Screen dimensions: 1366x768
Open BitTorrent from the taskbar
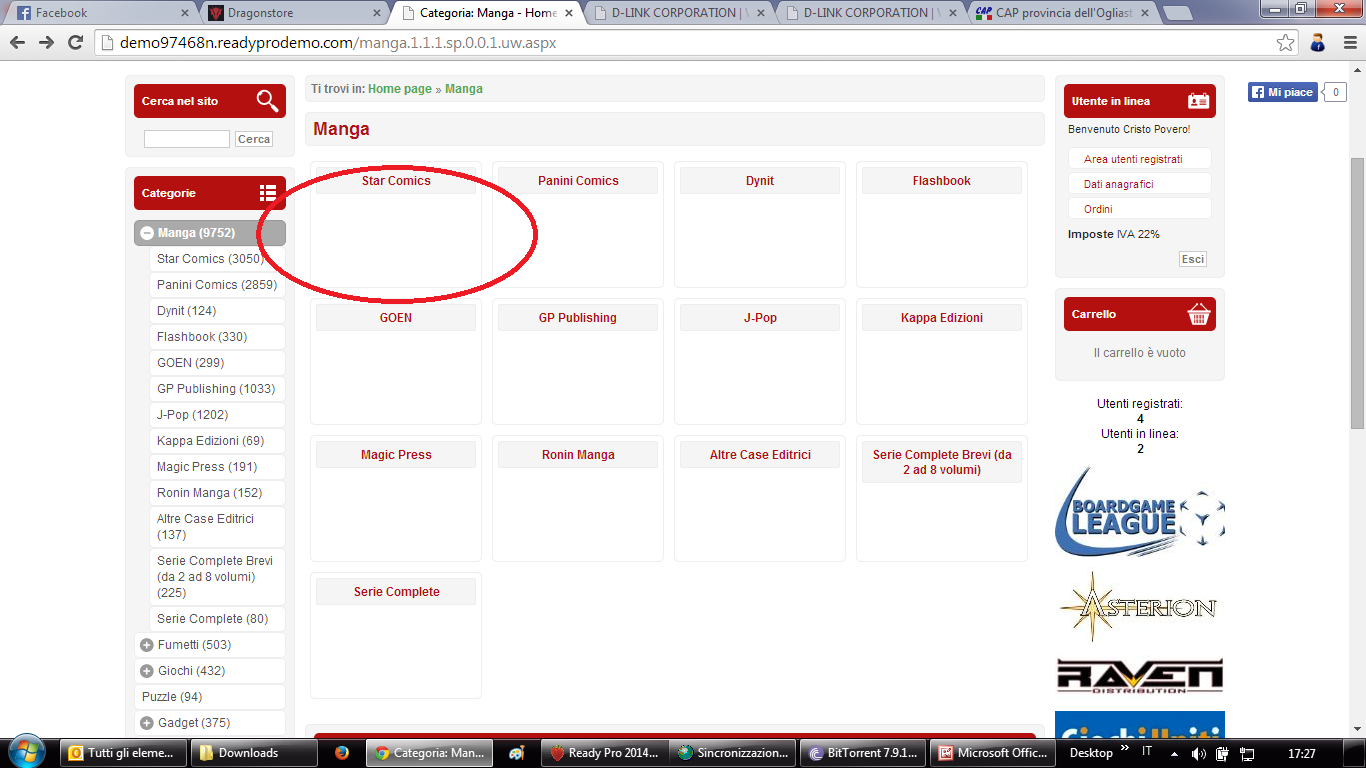[x=861, y=753]
